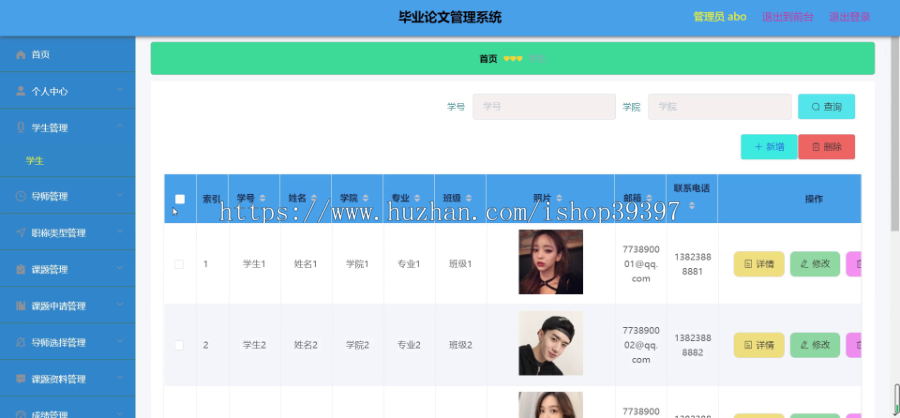Open the 课题申请管理 sidebar menu
Screen dimensions: 900x418
[x=68, y=306]
